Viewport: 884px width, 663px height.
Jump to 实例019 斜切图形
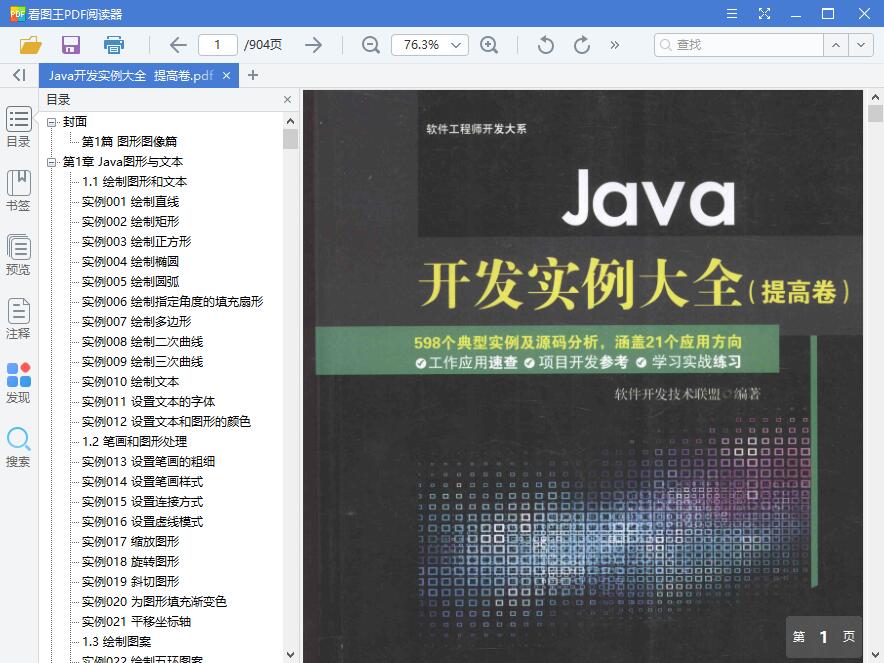(x=130, y=582)
